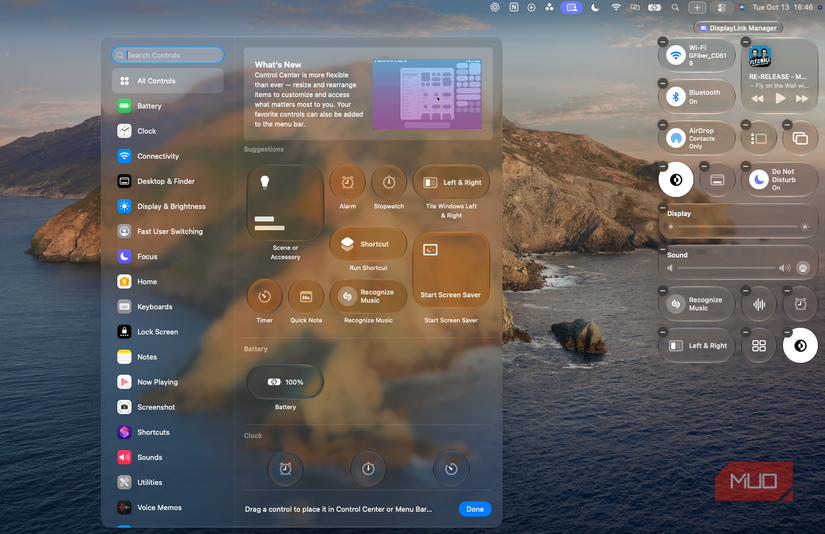Toggle AirDrop Contacts Only control
The image size is (825, 534).
click(676, 138)
